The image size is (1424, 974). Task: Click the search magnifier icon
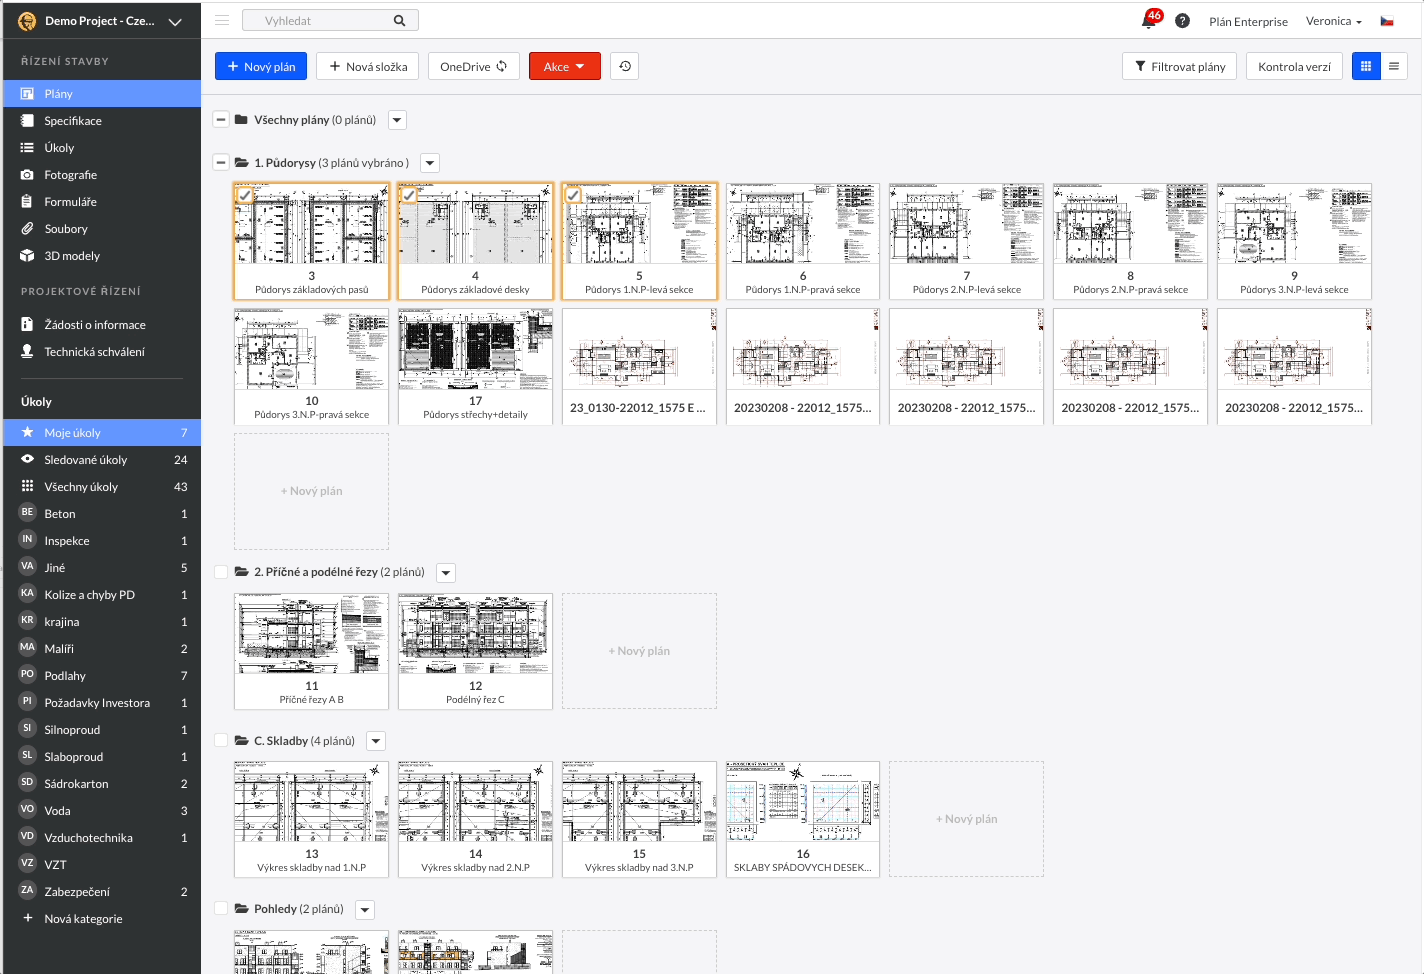point(400,20)
